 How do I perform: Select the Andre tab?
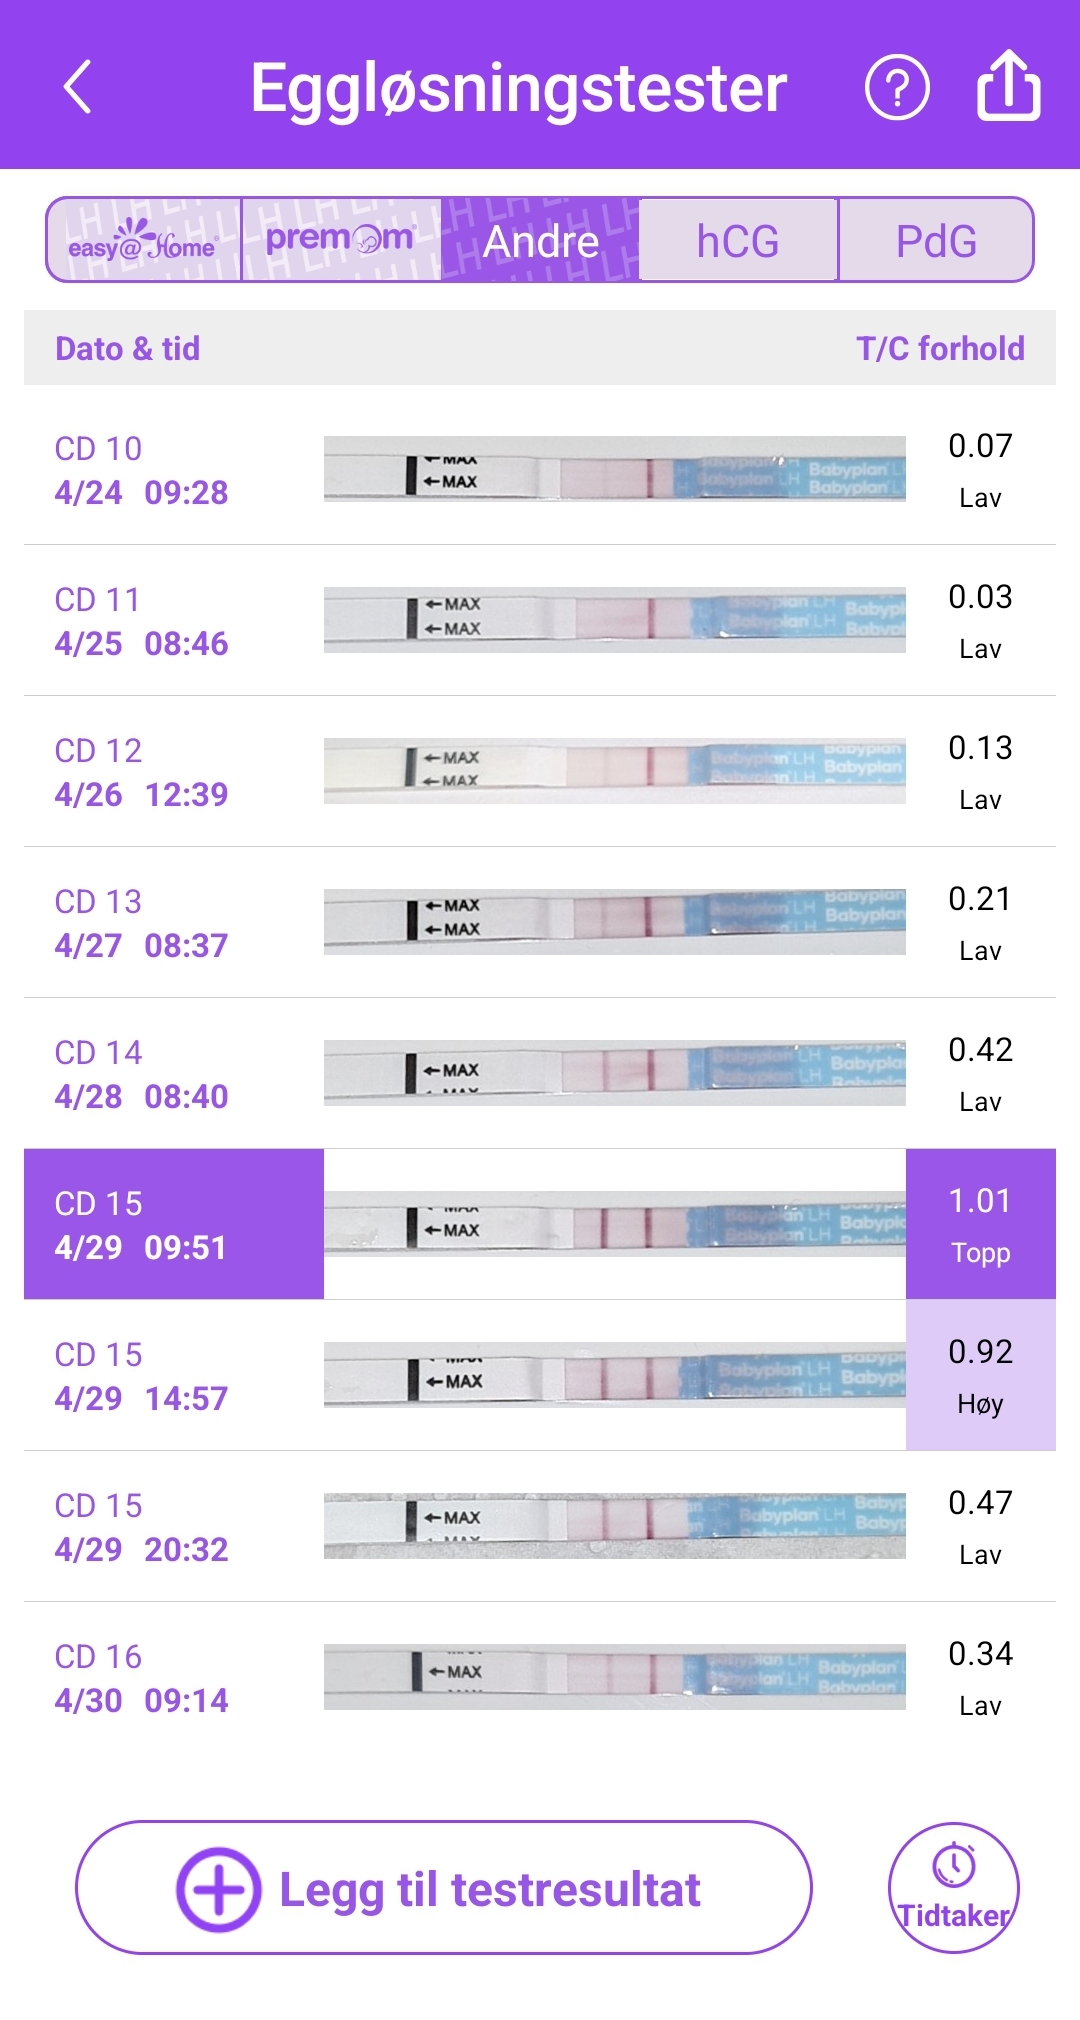[x=540, y=240]
